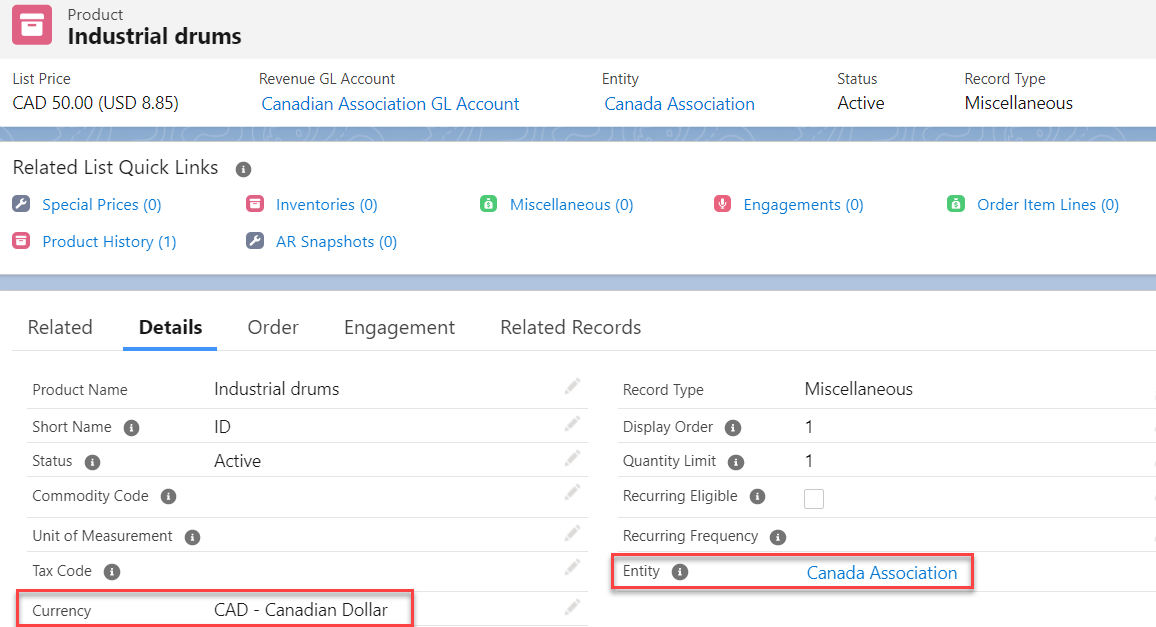Click info icon next to Recurring Frequency
1156x627 pixels.
pyautogui.click(x=778, y=537)
